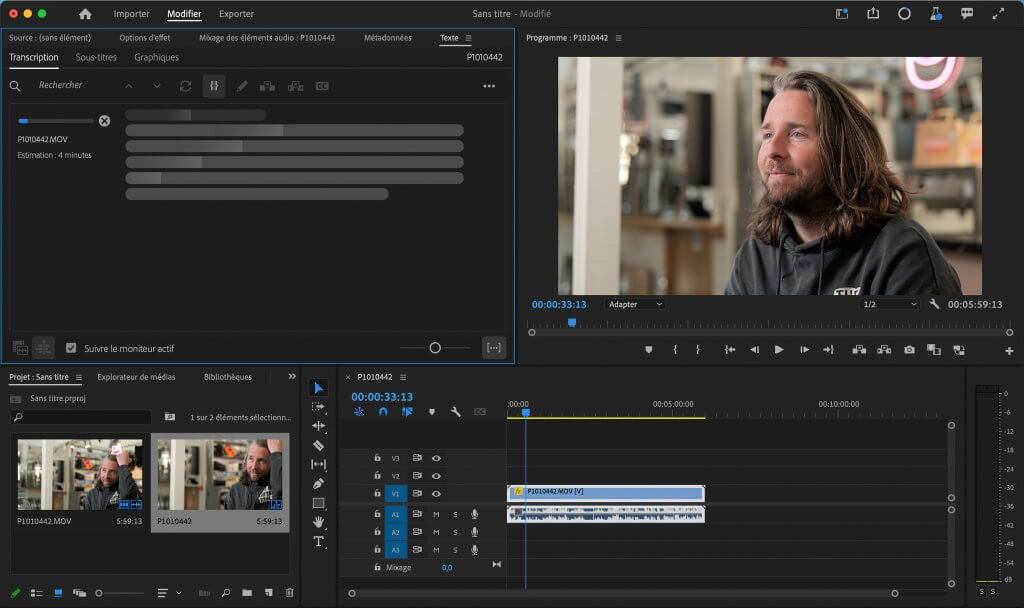The width and height of the screenshot is (1024, 608).
Task: Select the Razor tool in the tools panel
Action: 318,444
